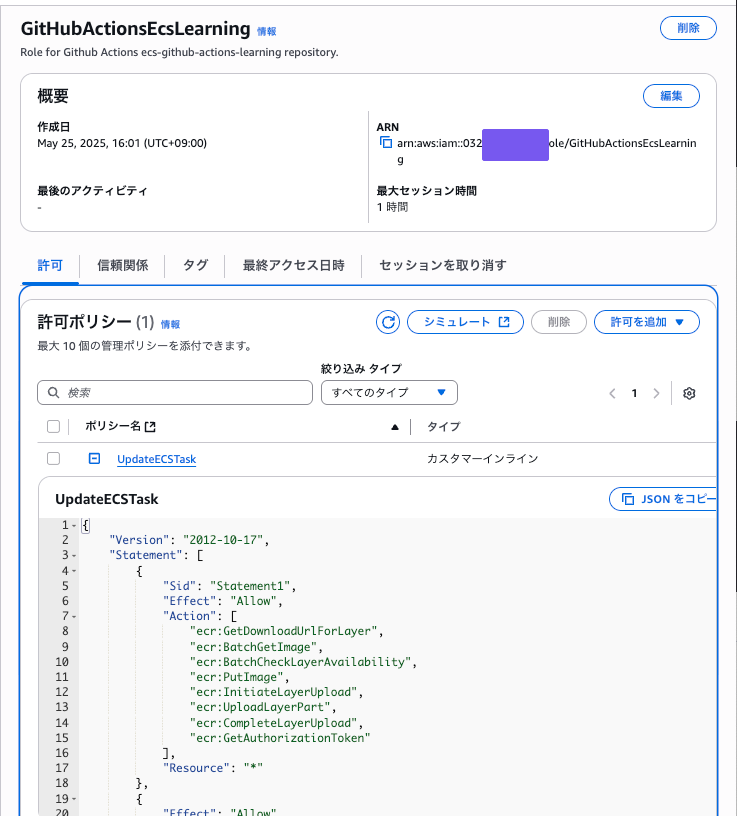This screenshot has width=737, height=816.
Task: Switch to the 信頼関係 tab
Action: pyautogui.click(x=122, y=265)
